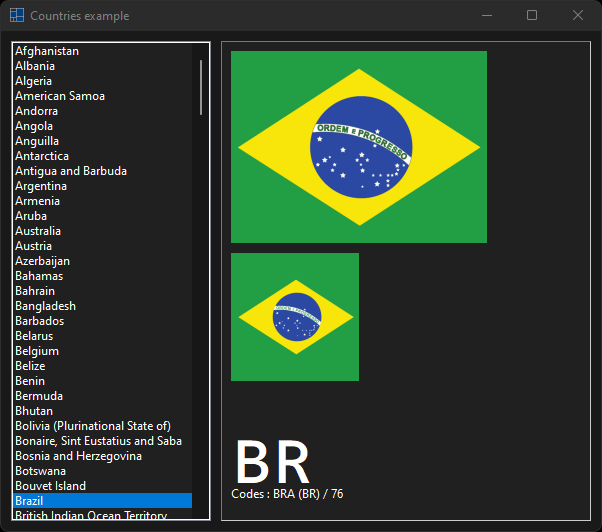This screenshot has width=602, height=532.
Task: Select Armenia from the list
Action: click(x=103, y=201)
